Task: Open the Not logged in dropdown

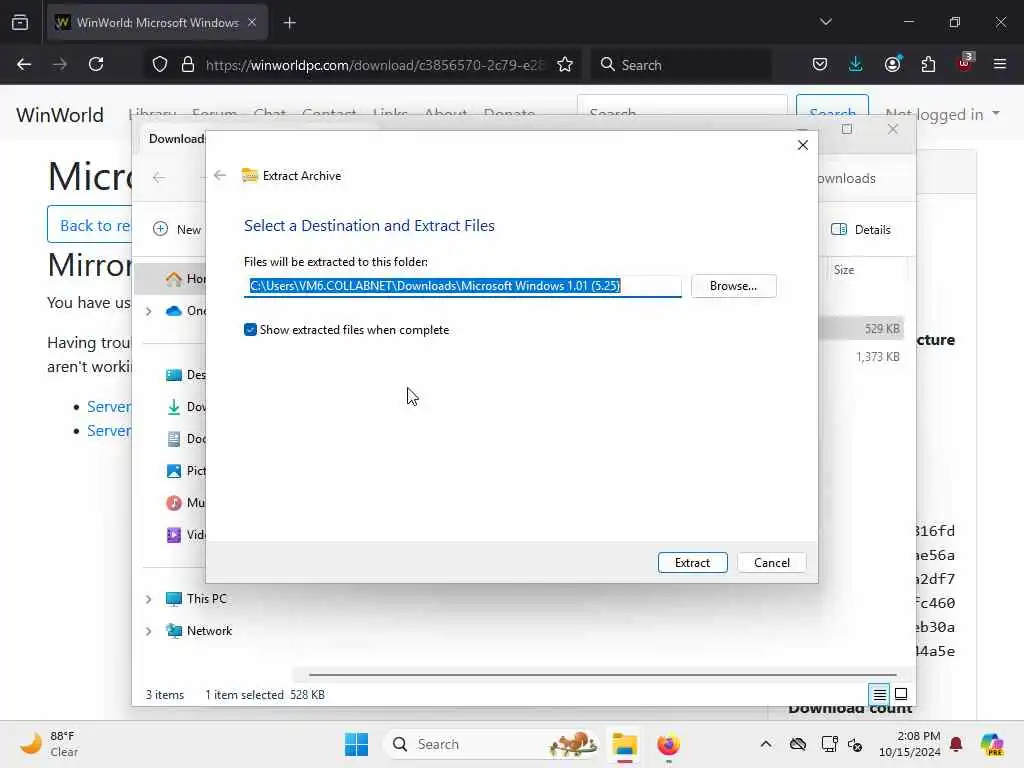Action: point(942,114)
